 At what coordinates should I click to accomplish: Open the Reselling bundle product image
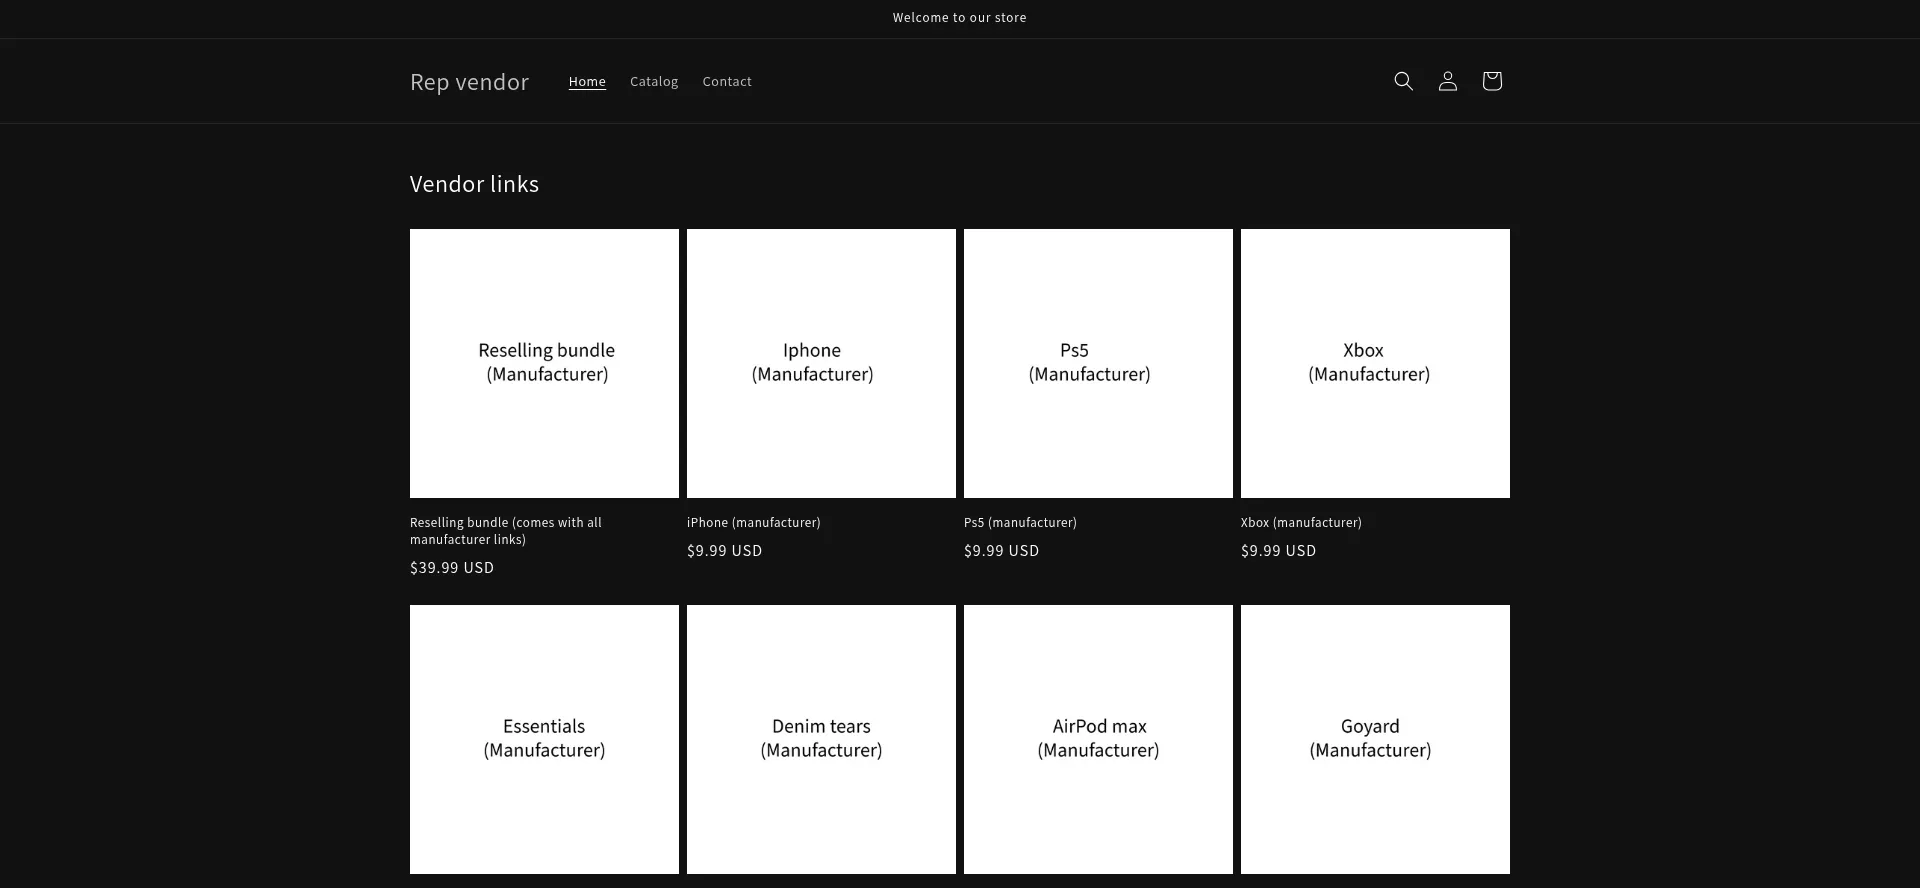click(x=544, y=363)
